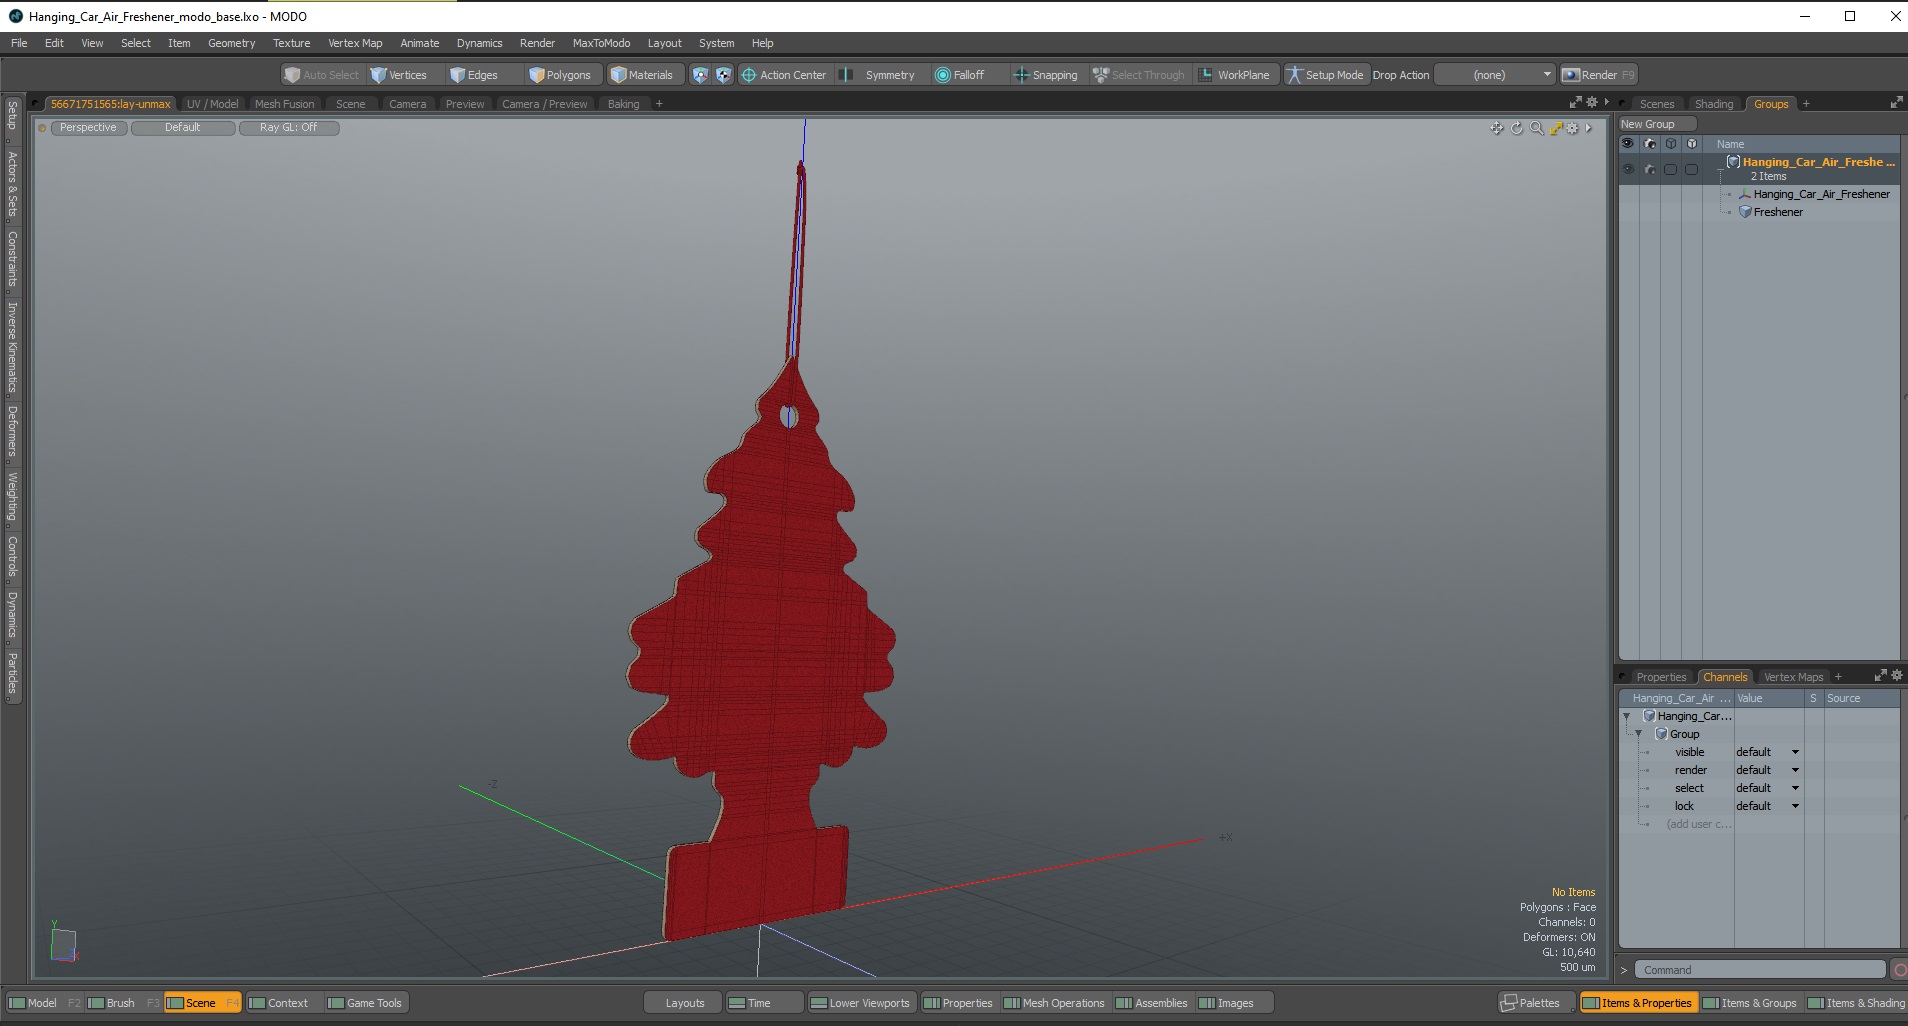Image resolution: width=1908 pixels, height=1026 pixels.
Task: Toggle Ray GL: Off in viewport
Action: 289,128
